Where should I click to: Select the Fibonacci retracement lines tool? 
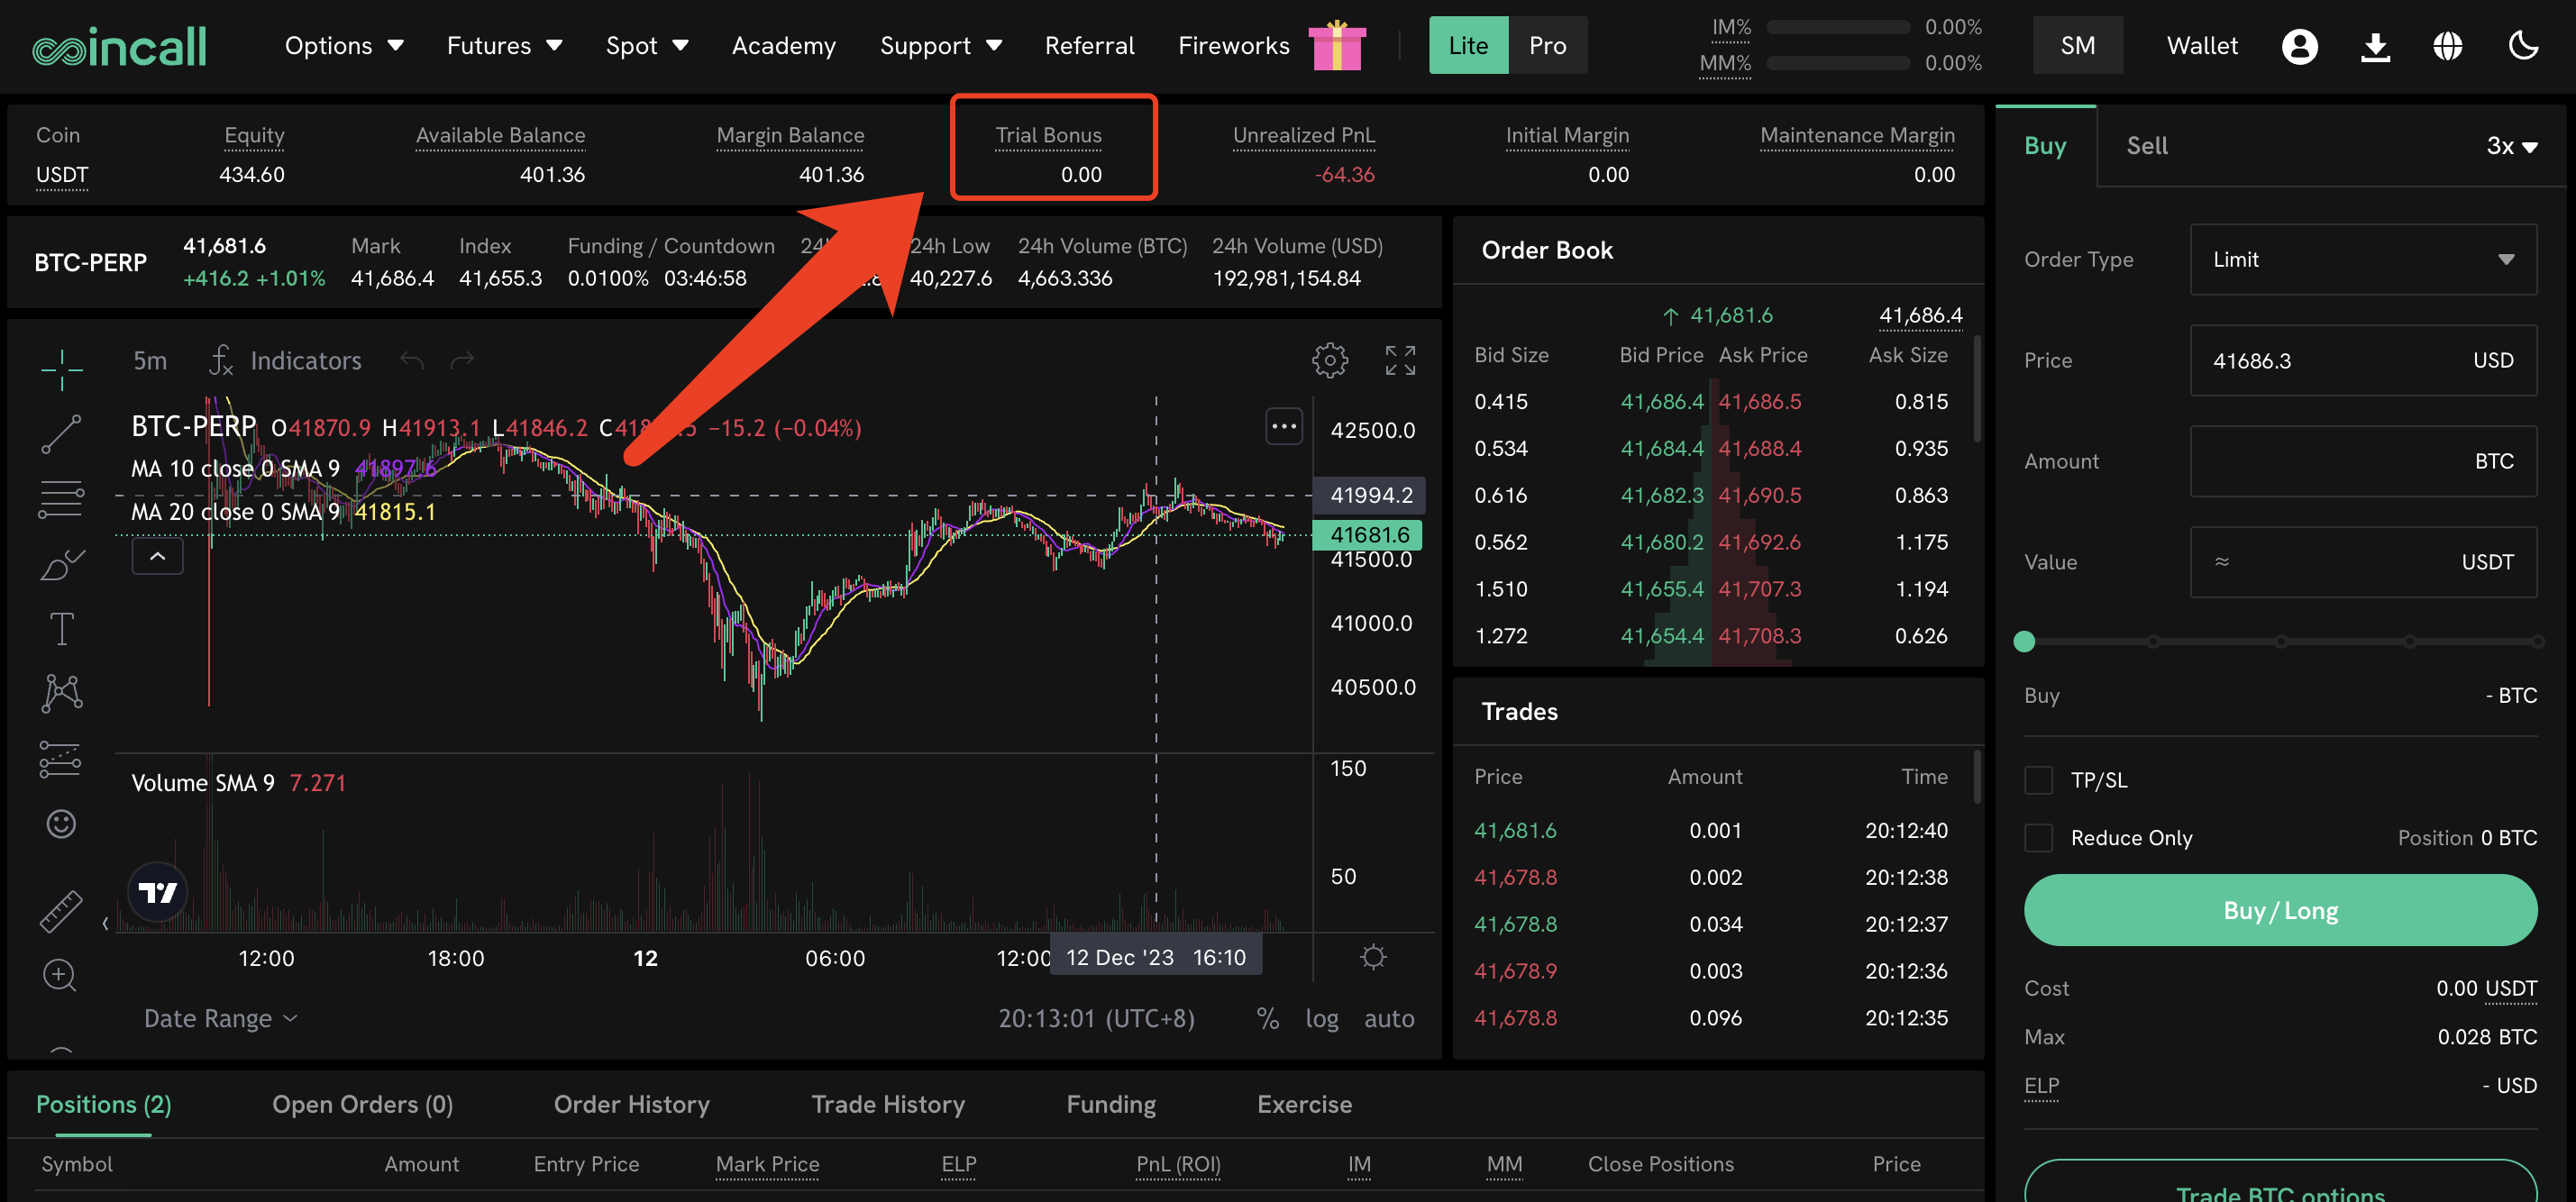(x=61, y=499)
